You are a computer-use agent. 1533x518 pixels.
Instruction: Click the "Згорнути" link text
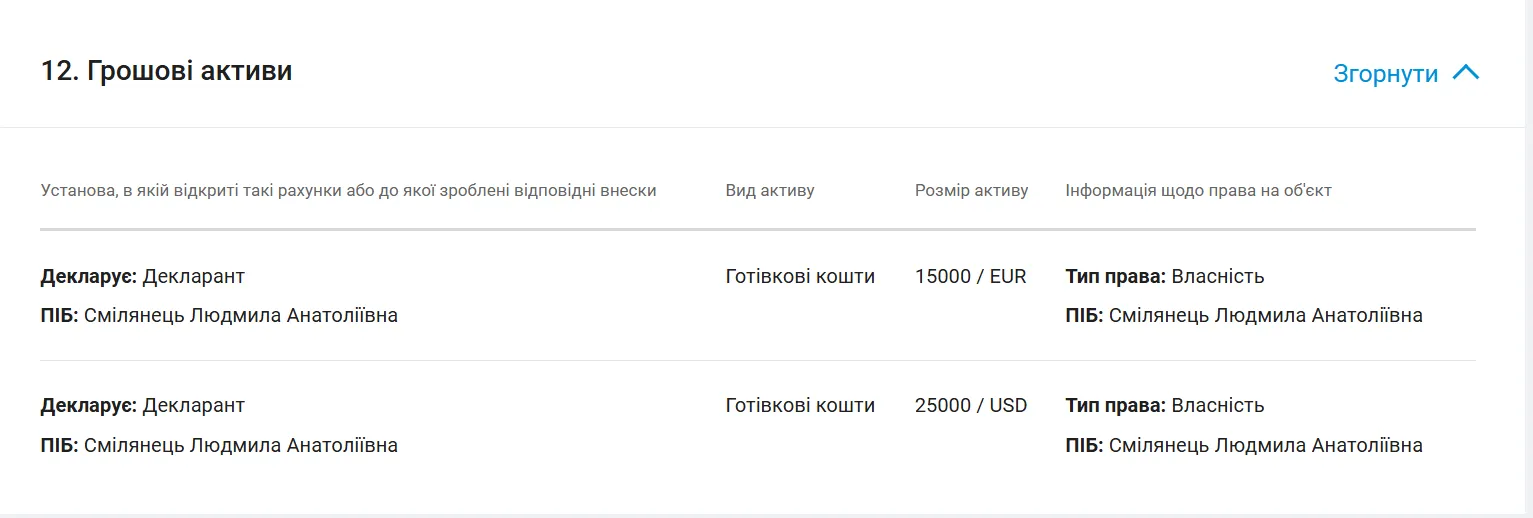[1385, 74]
